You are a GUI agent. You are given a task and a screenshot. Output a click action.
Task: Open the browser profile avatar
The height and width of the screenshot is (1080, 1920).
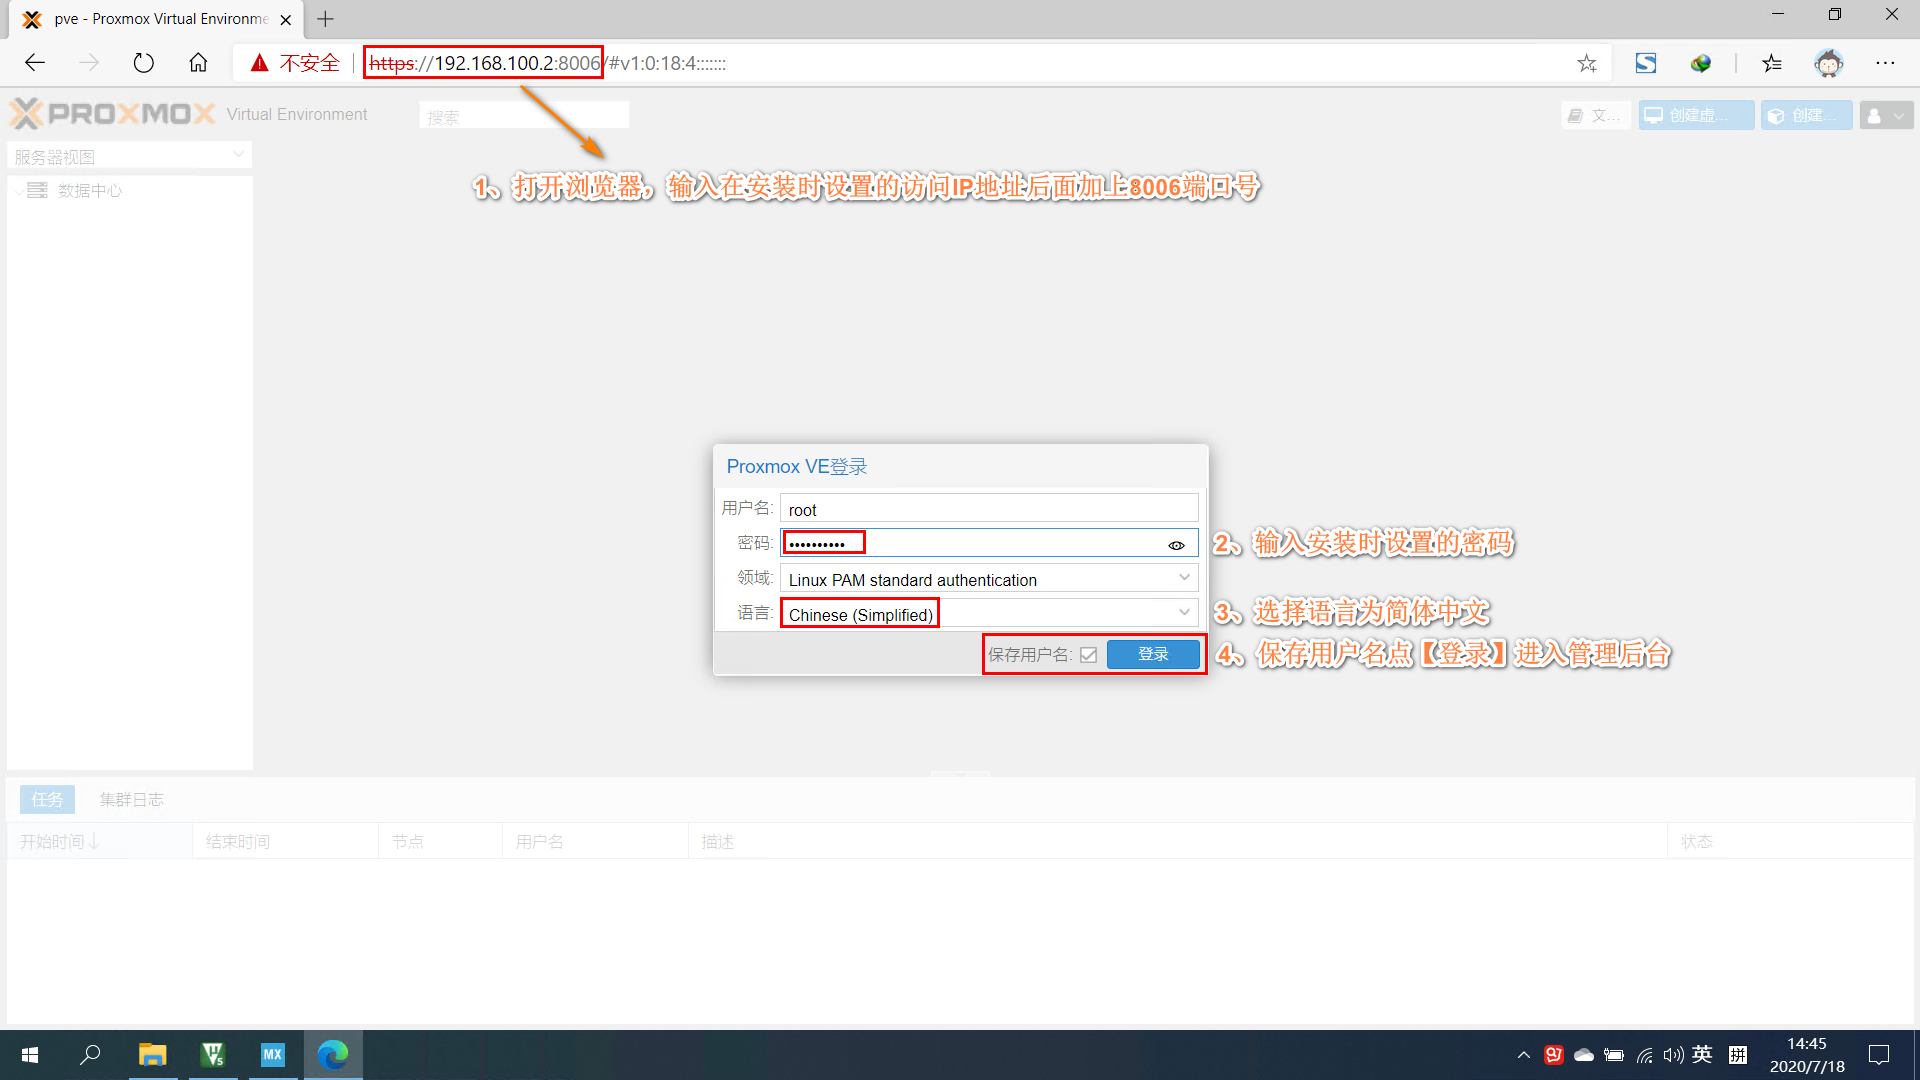(1829, 63)
